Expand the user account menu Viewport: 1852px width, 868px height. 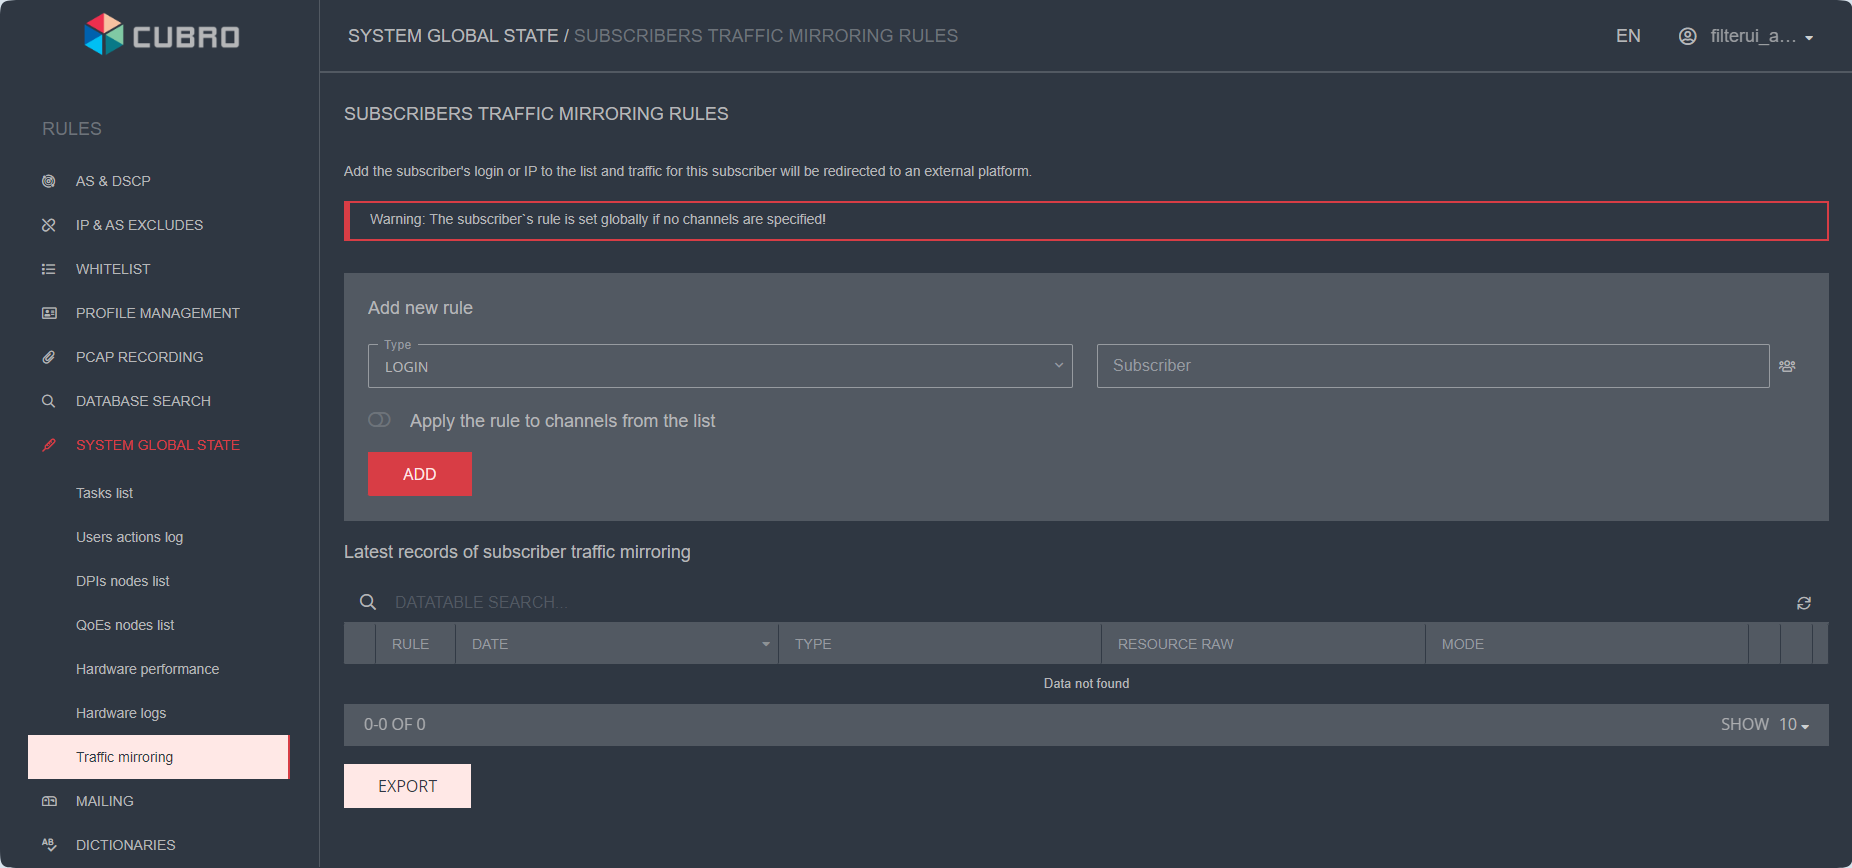click(x=1746, y=36)
